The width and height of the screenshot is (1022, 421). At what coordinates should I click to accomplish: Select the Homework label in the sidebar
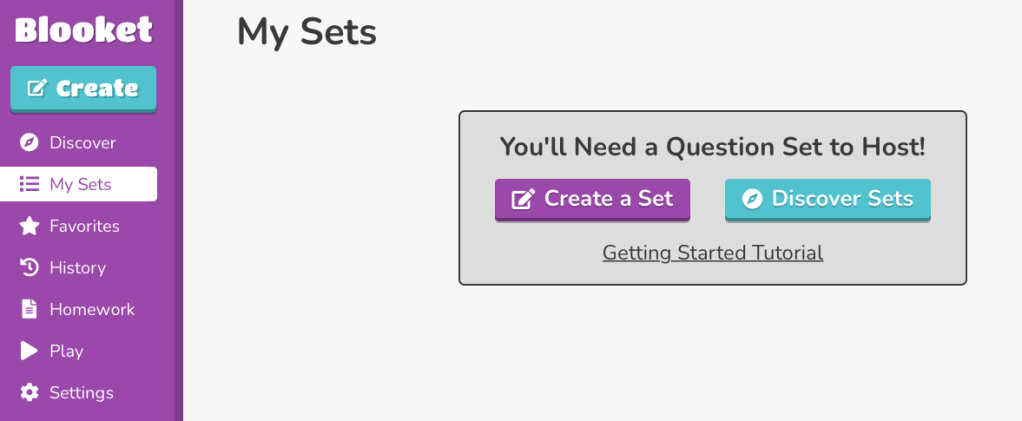(92, 310)
